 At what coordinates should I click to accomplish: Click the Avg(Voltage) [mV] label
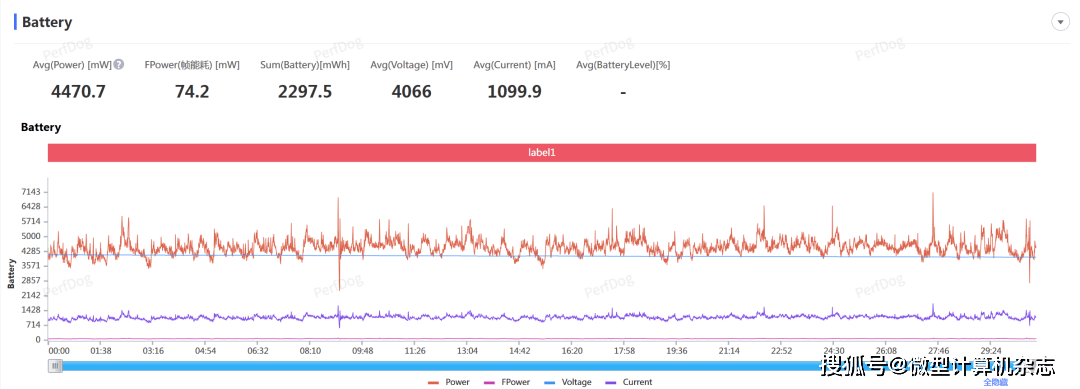click(411, 65)
